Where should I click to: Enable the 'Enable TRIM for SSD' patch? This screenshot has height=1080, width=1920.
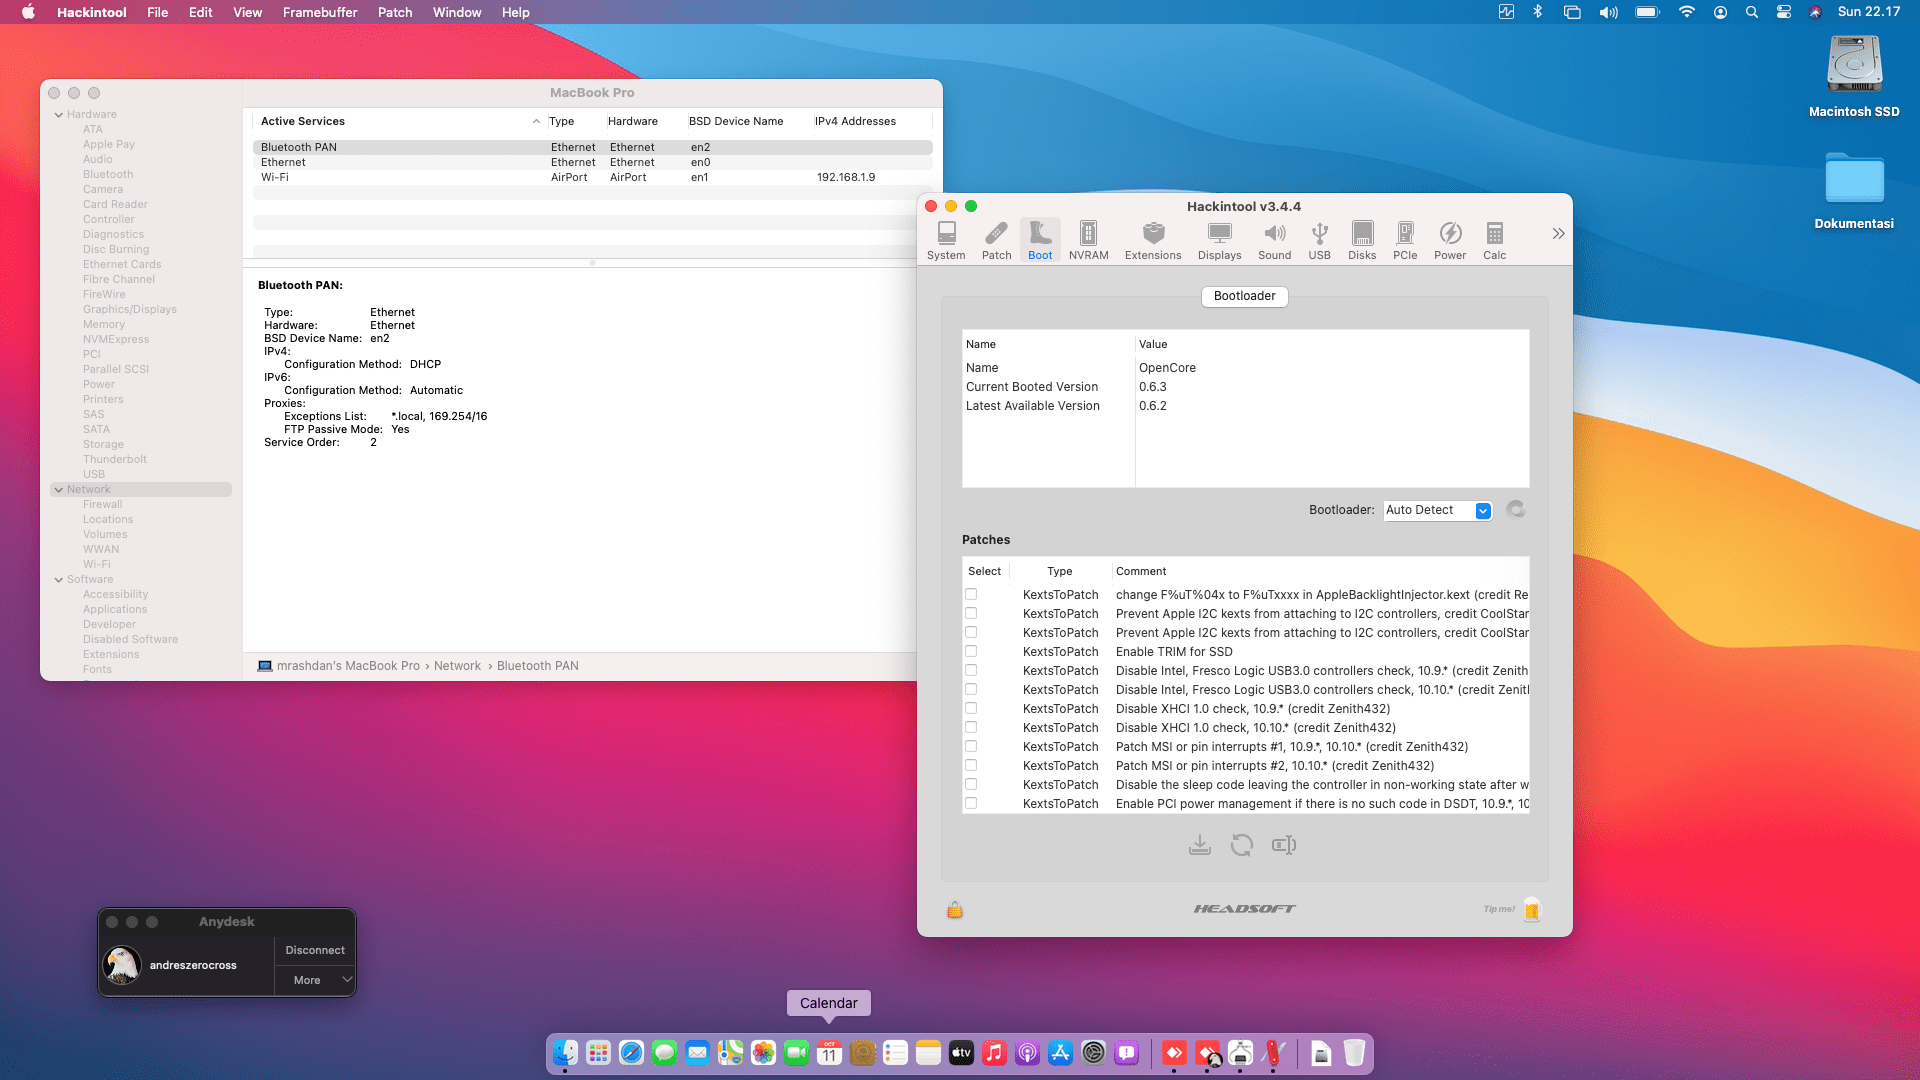pos(971,651)
